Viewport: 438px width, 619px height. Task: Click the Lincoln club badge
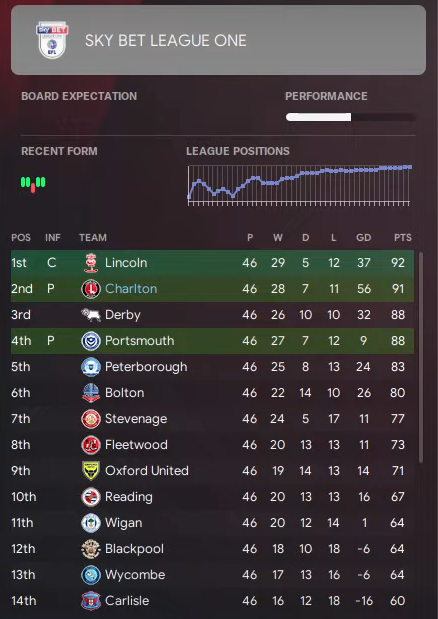91,263
